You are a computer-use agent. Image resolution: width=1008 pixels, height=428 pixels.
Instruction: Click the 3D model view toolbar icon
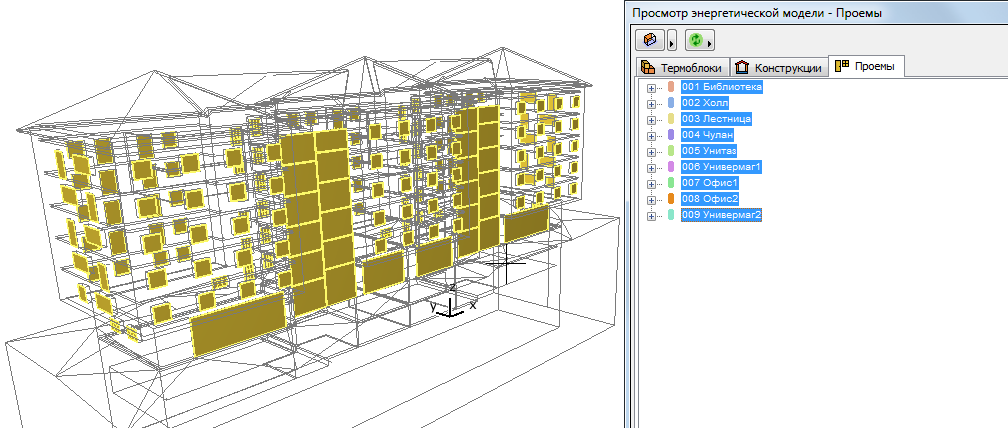650,40
